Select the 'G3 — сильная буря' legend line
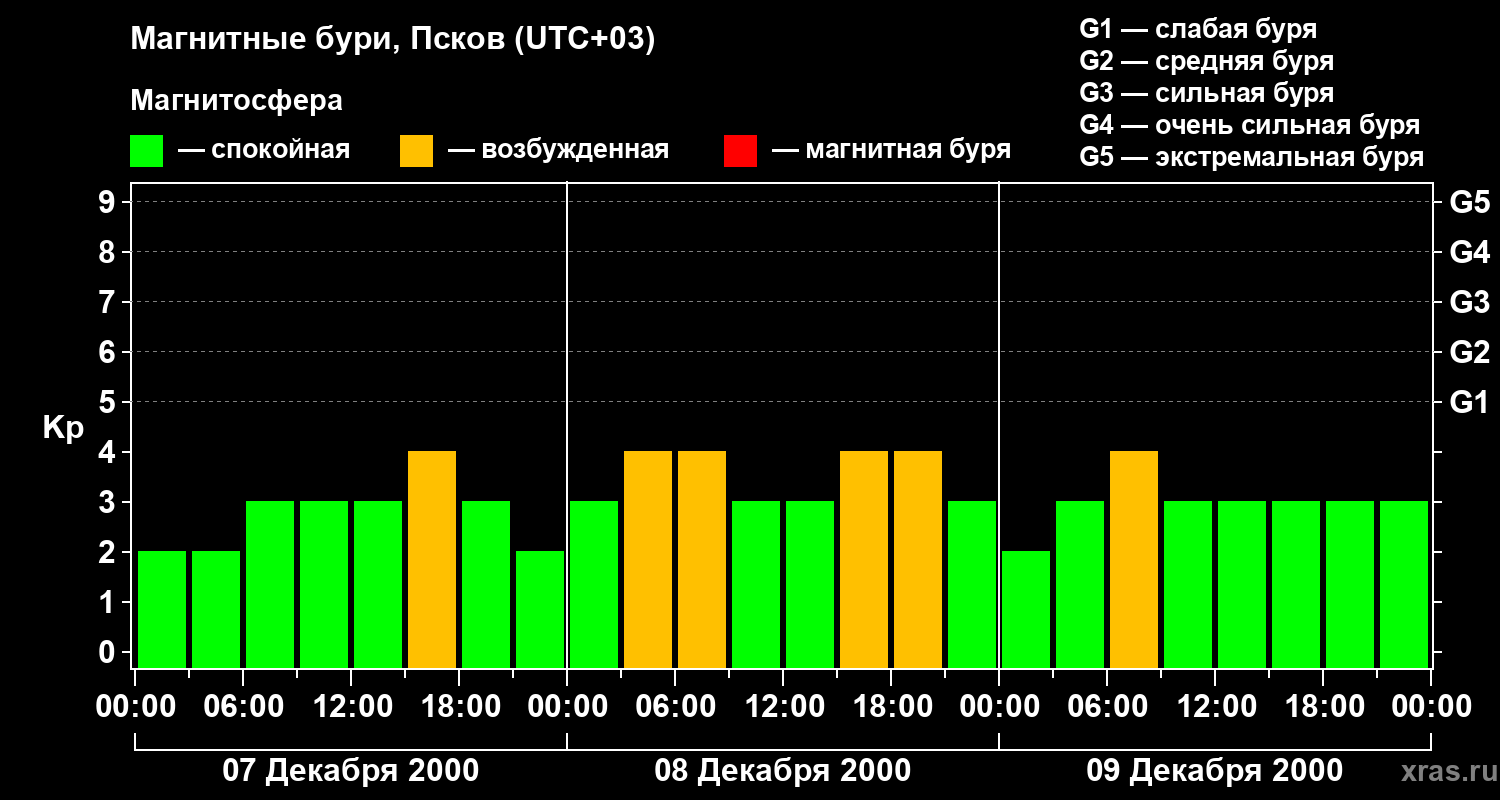The image size is (1500, 800). pos(1207,93)
